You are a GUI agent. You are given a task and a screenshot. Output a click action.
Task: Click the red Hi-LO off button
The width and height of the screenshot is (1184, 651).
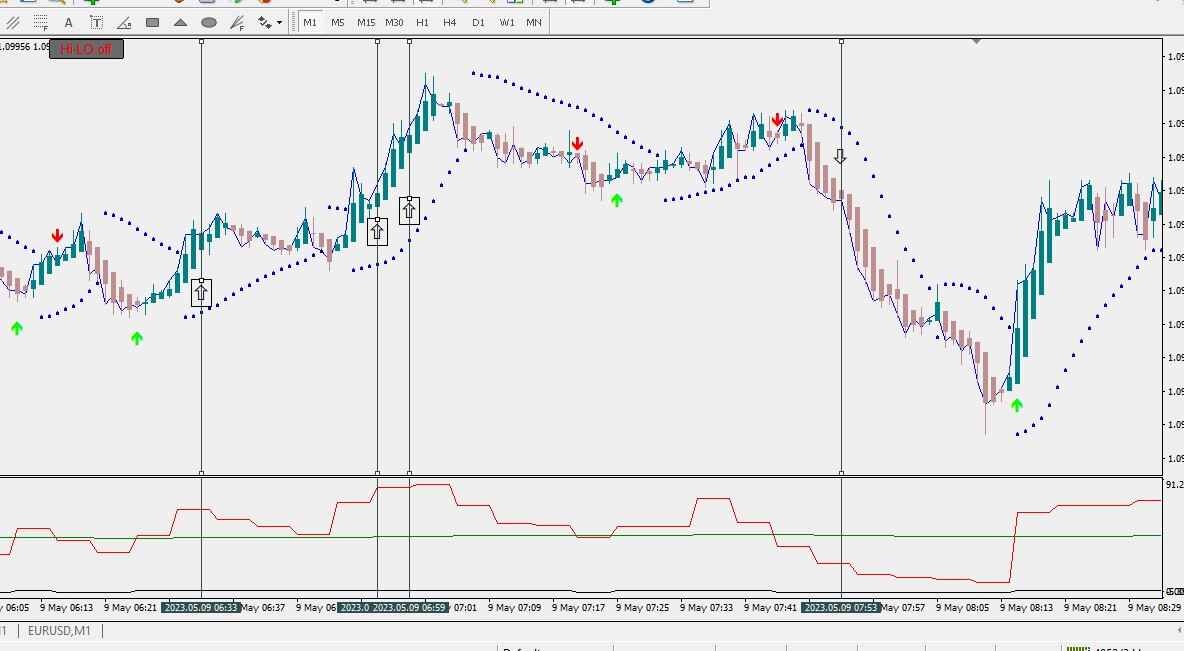point(86,49)
